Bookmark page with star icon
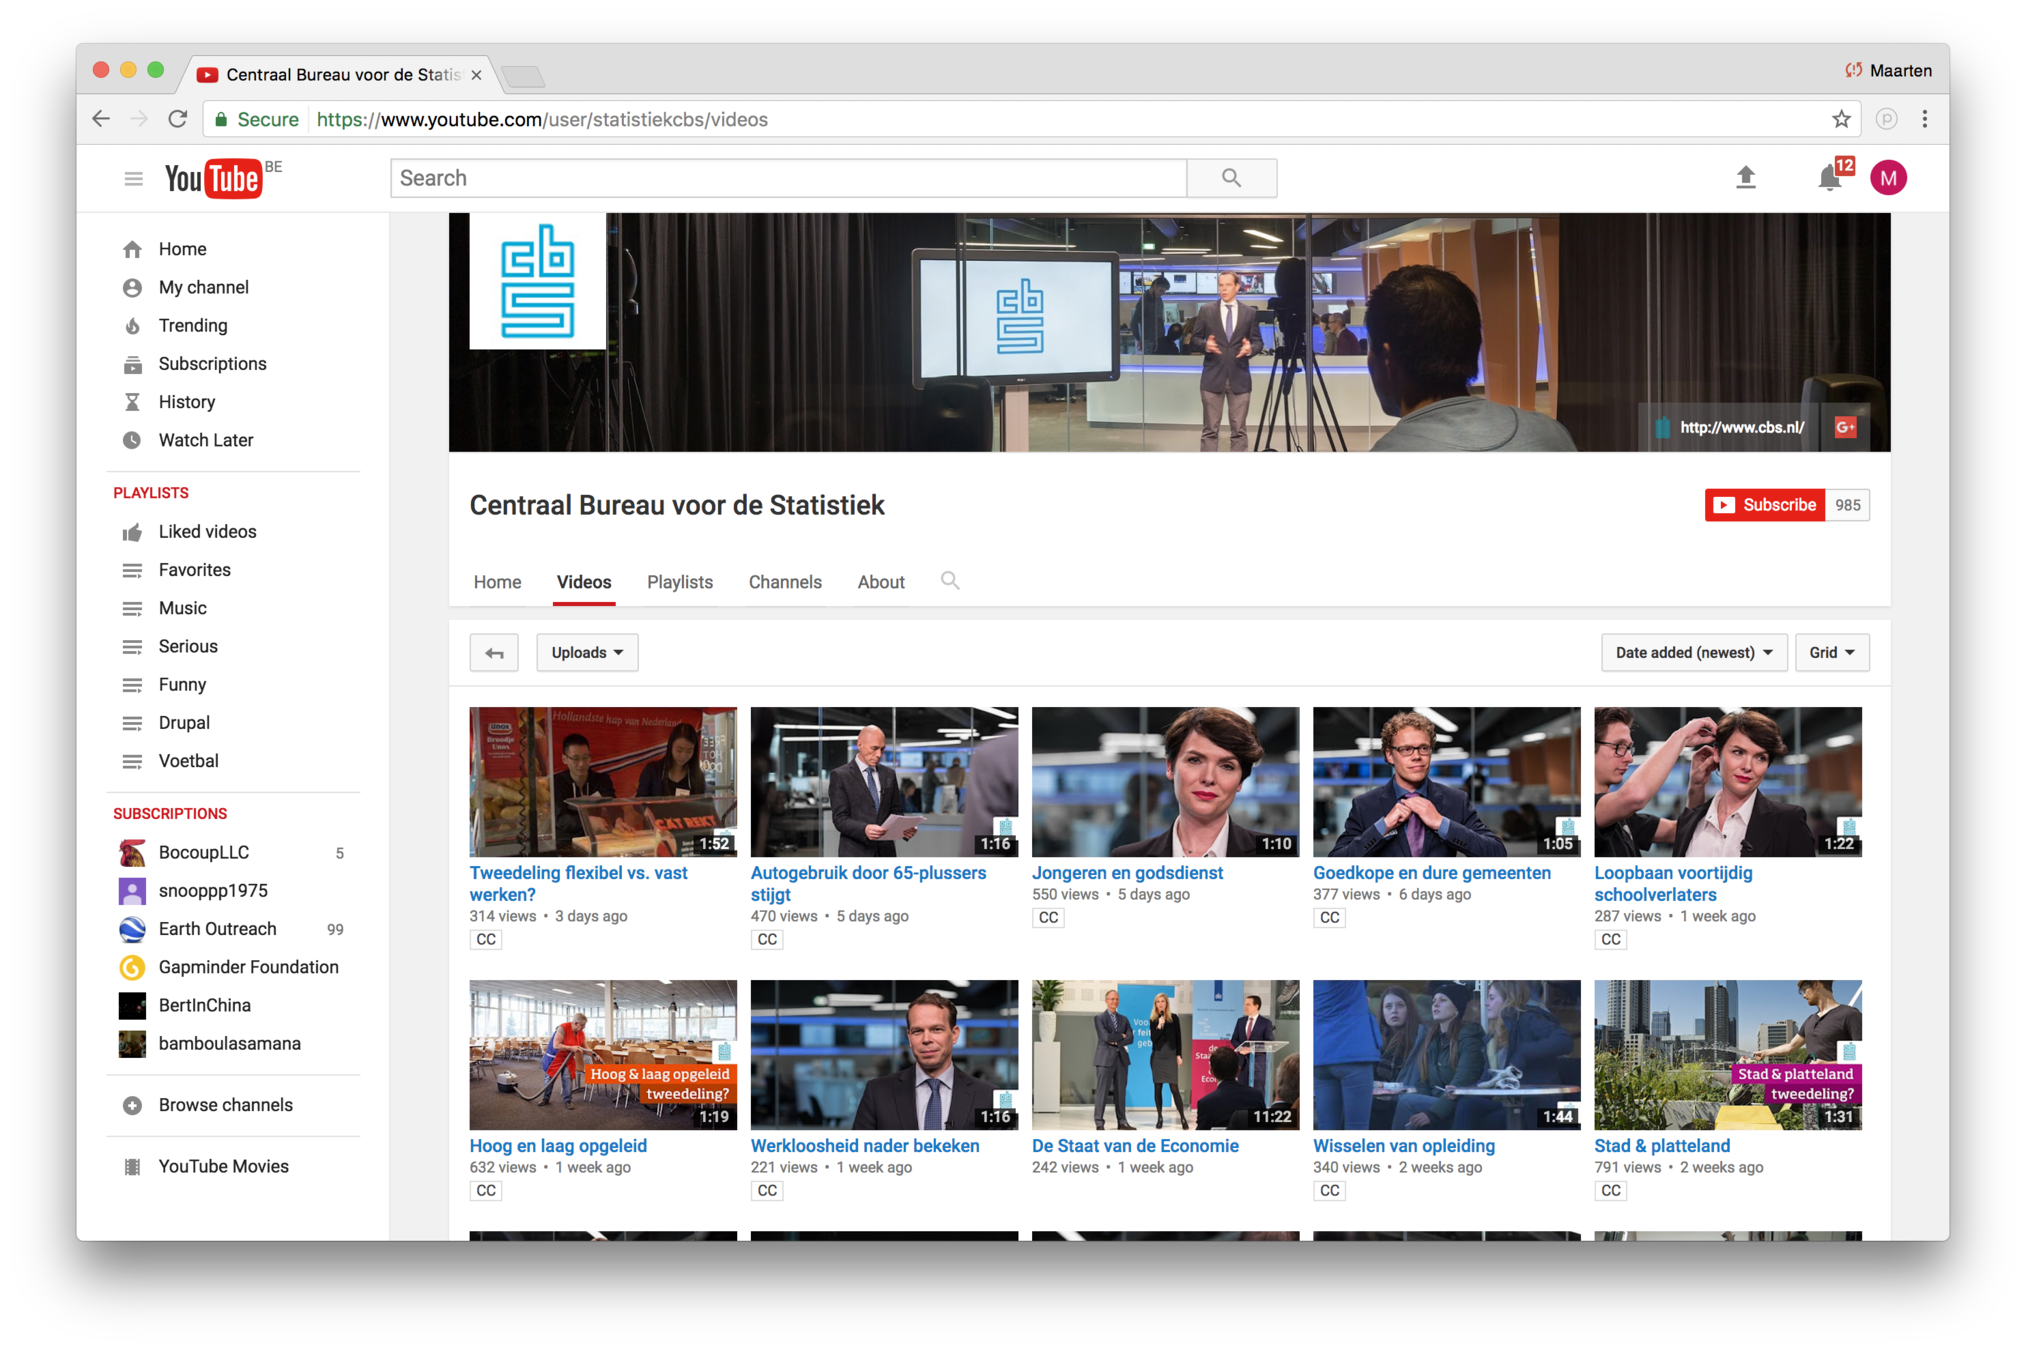 (x=1841, y=120)
